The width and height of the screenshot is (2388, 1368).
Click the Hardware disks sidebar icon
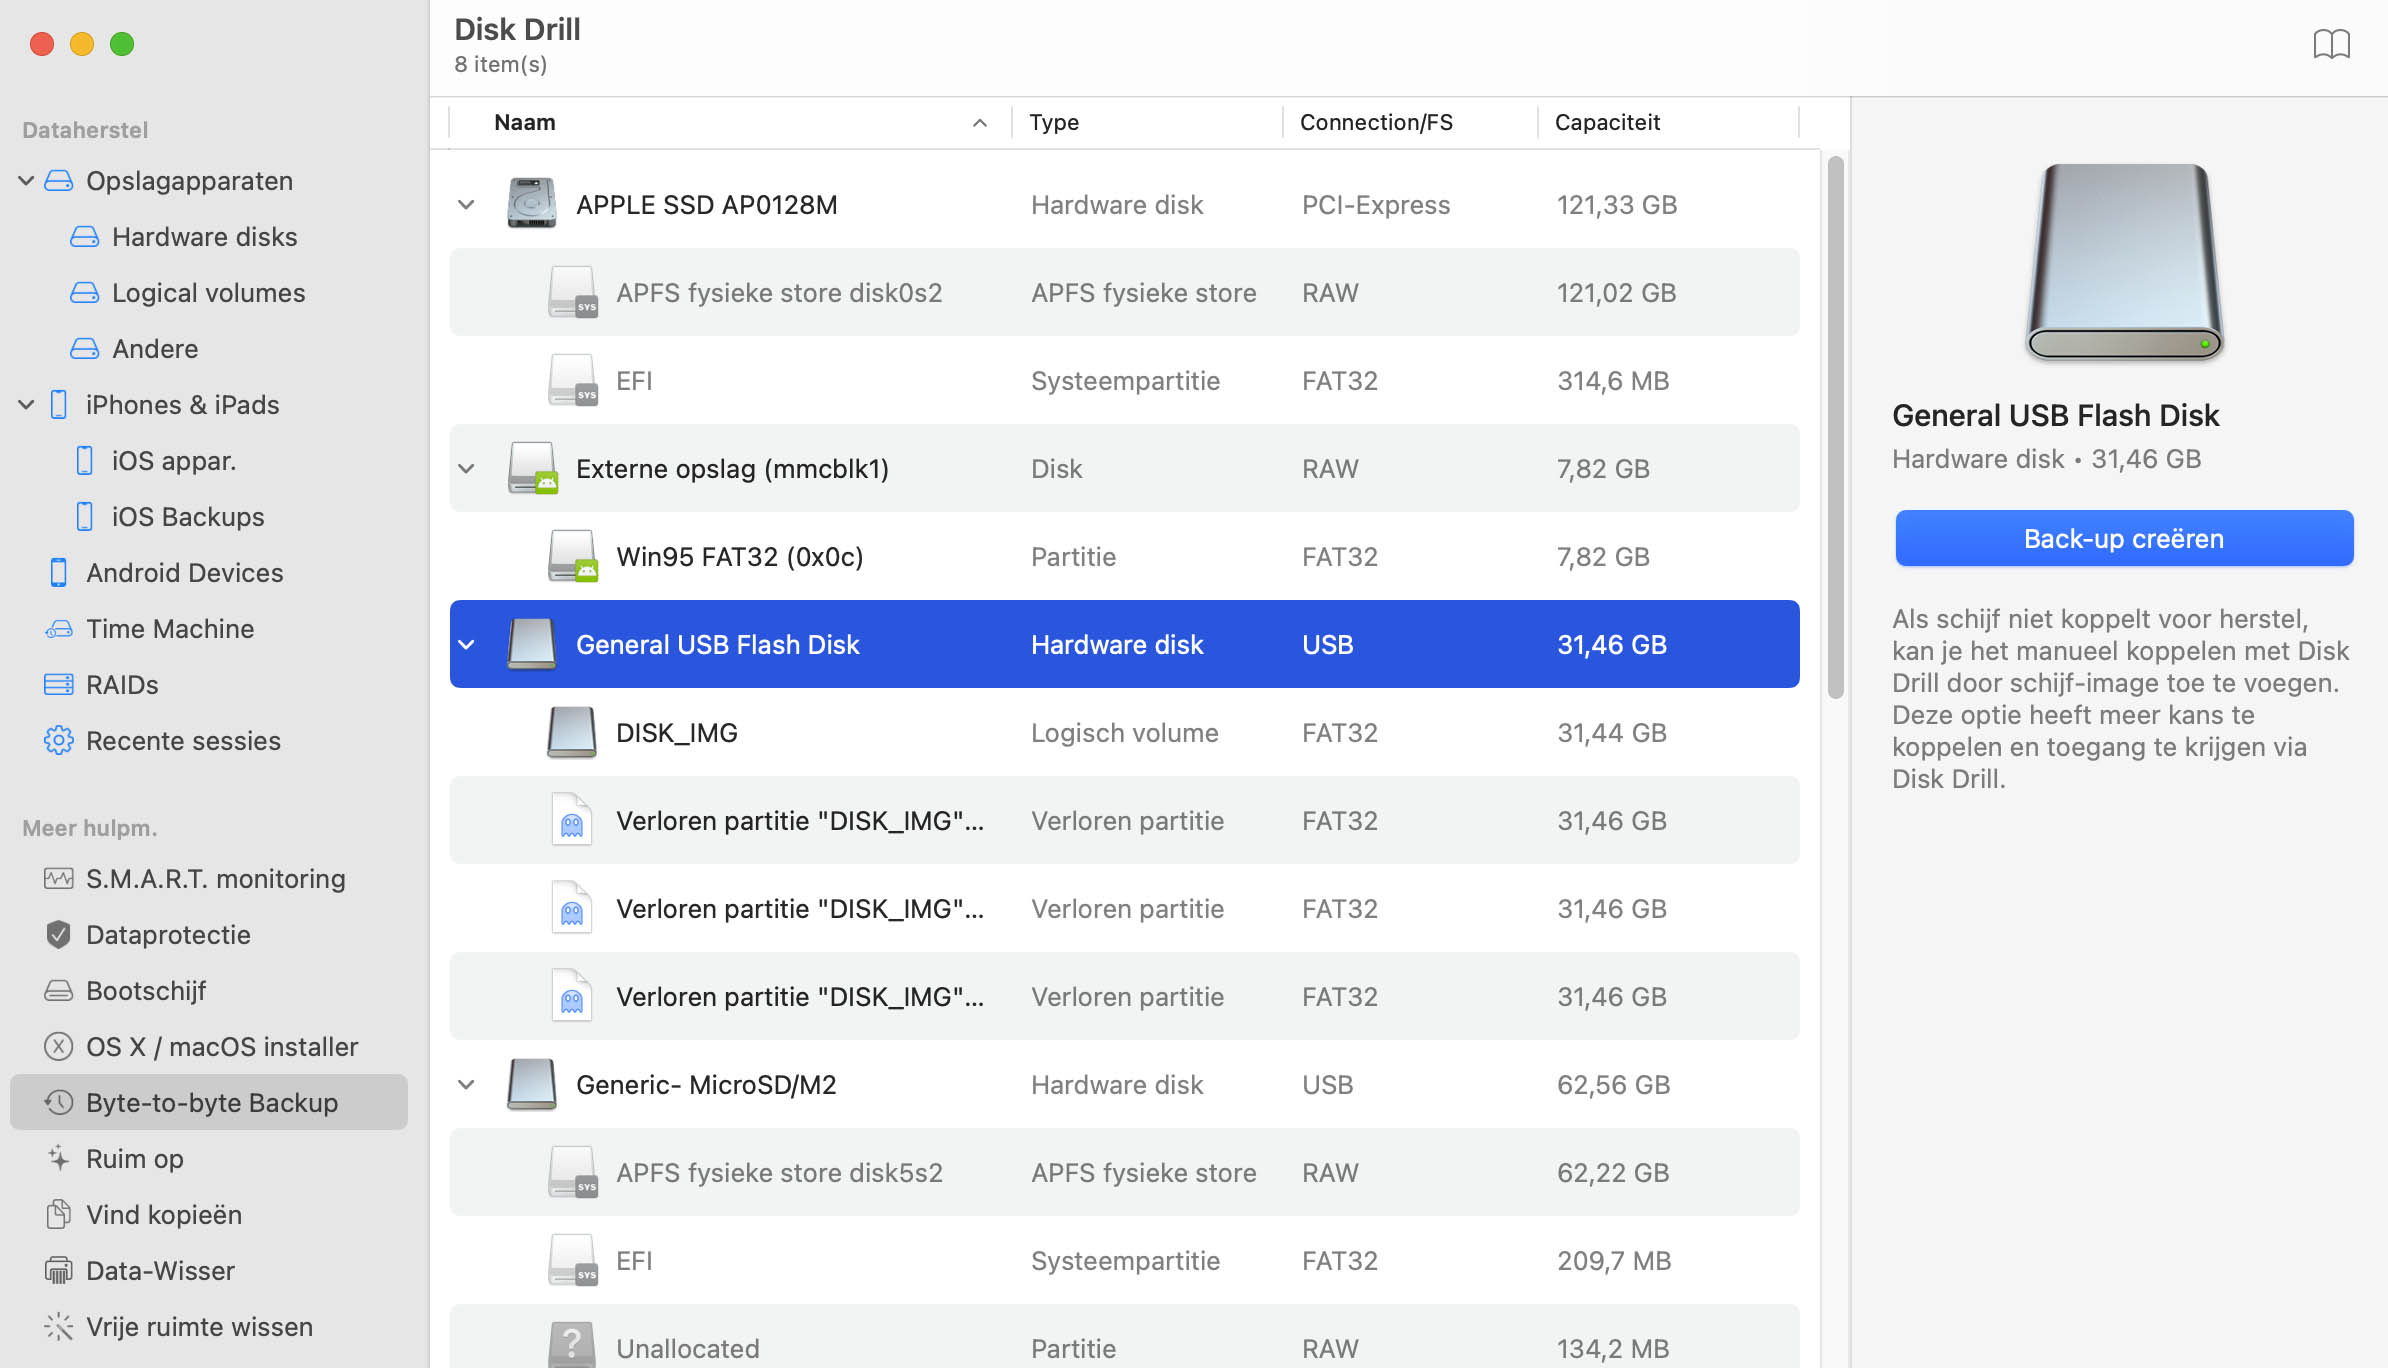[x=85, y=237]
